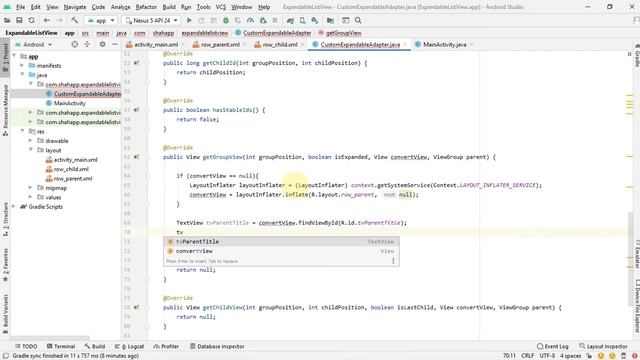Viewport: 640px width, 360px height.
Task: Click the Sync Project with Gradle icon
Action: [290, 20]
